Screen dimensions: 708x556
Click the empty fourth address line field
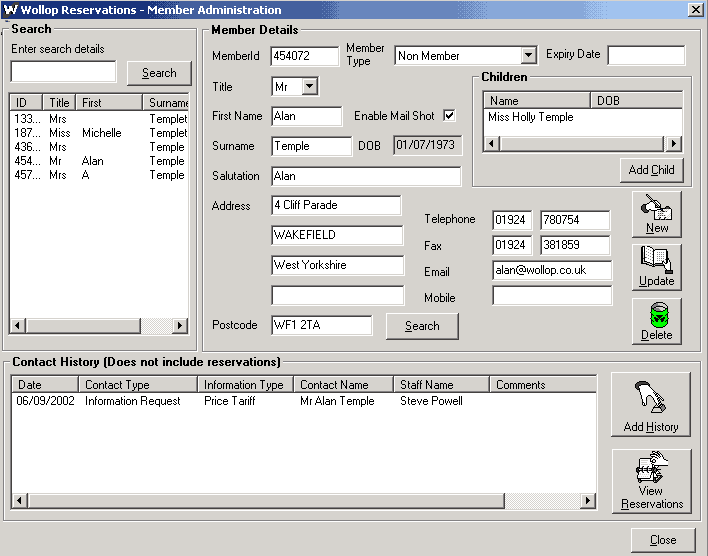coord(338,295)
